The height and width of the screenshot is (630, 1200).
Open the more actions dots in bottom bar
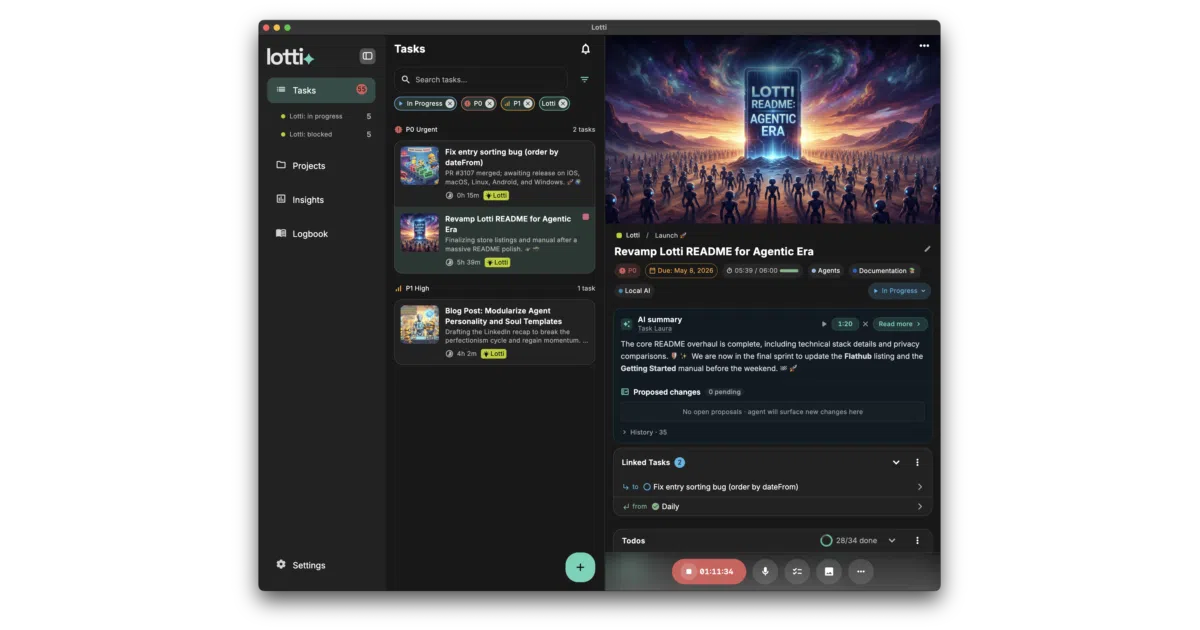[861, 571]
